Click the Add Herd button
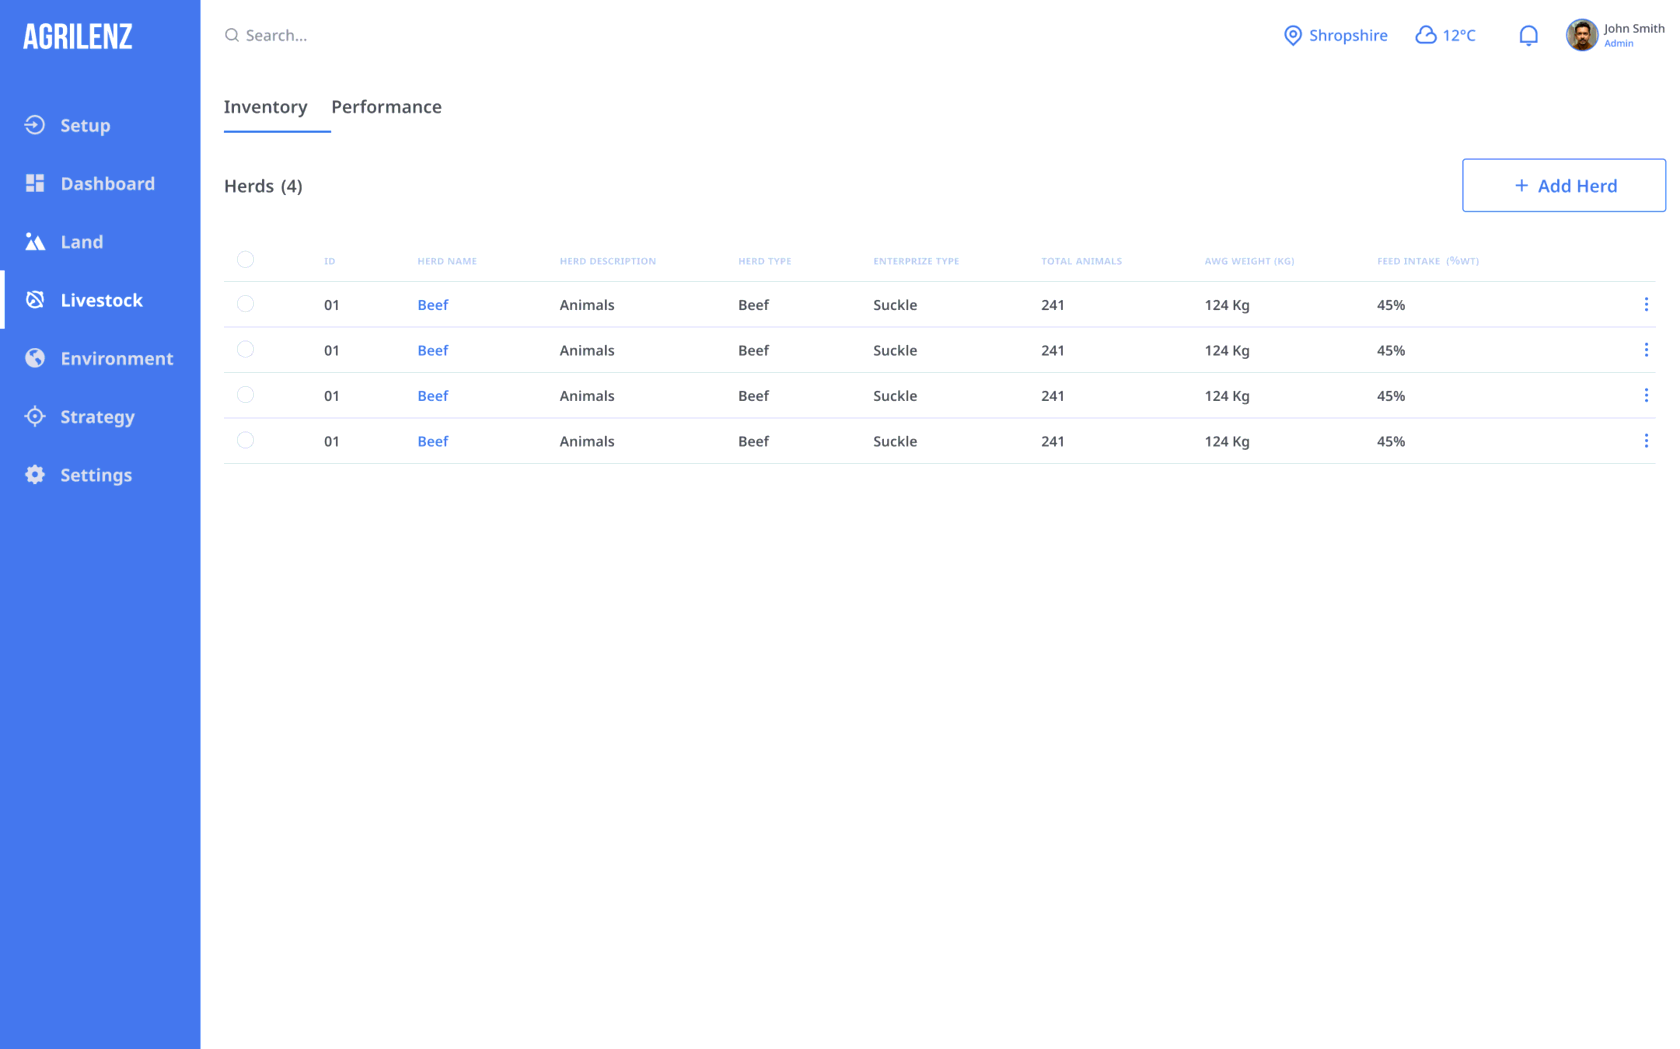This screenshot has height=1049, width=1680. click(x=1563, y=185)
